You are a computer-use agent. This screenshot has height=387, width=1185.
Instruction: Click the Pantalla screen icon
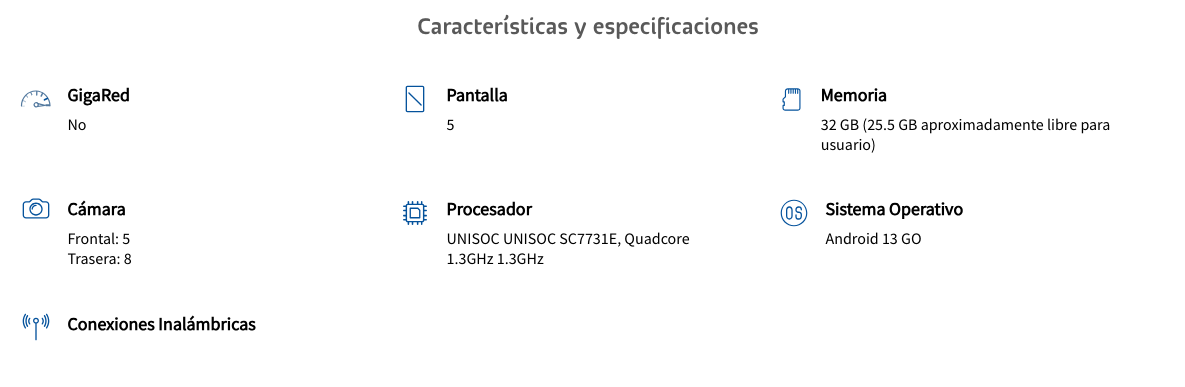coord(415,99)
